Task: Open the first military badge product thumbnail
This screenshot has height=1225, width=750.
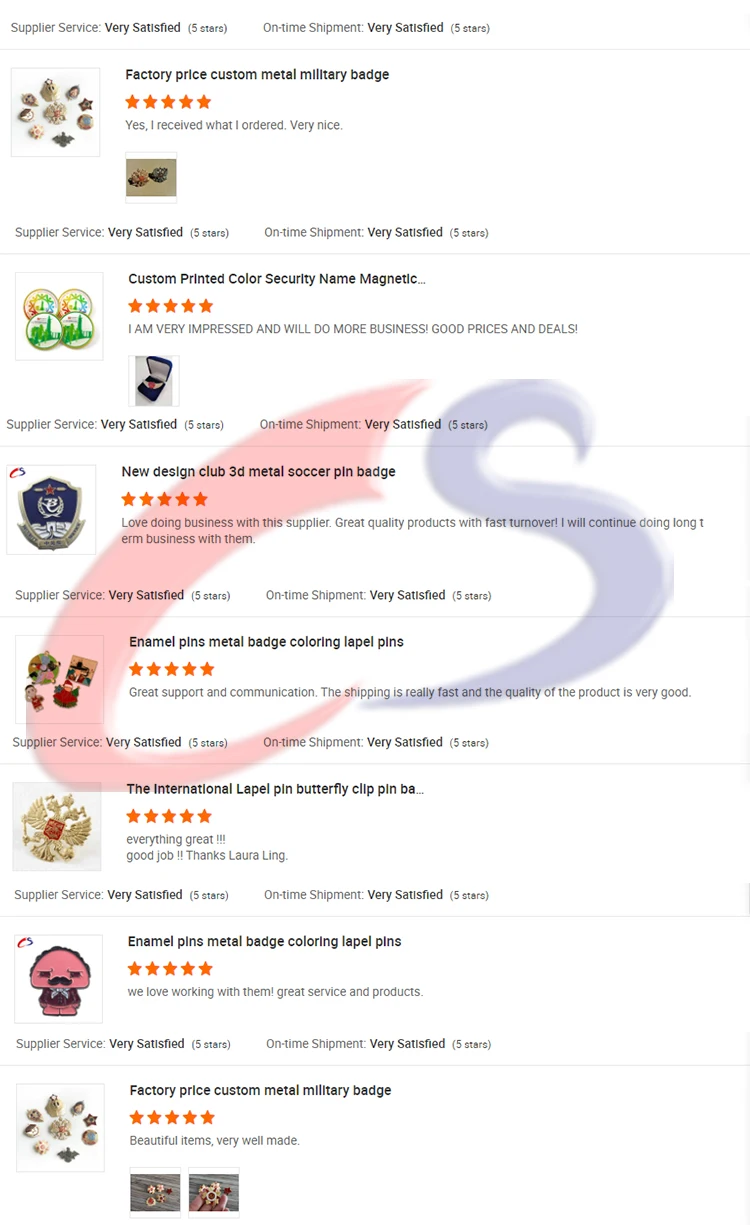Action: pos(55,112)
